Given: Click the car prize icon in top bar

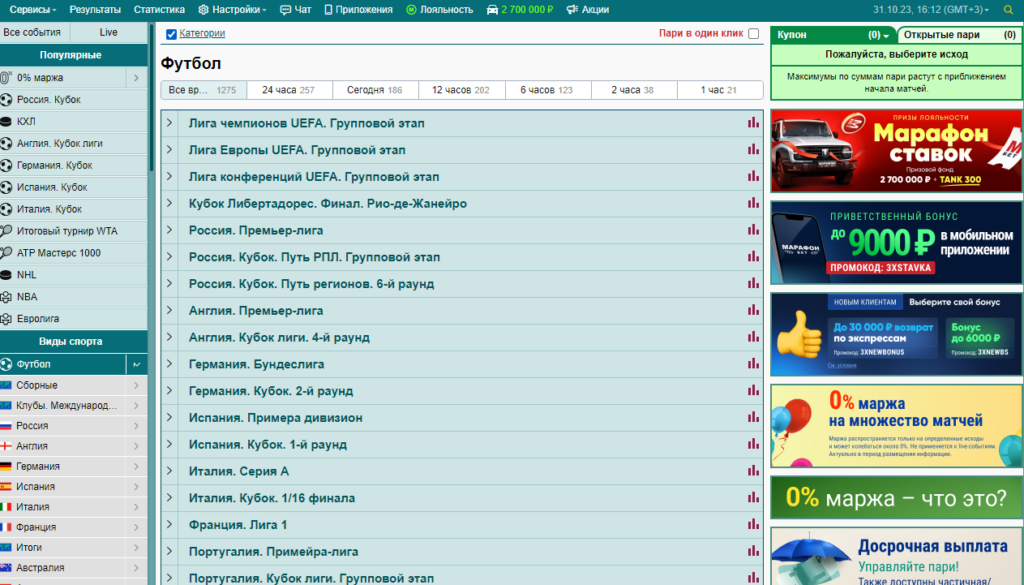Looking at the screenshot, I should [x=492, y=10].
